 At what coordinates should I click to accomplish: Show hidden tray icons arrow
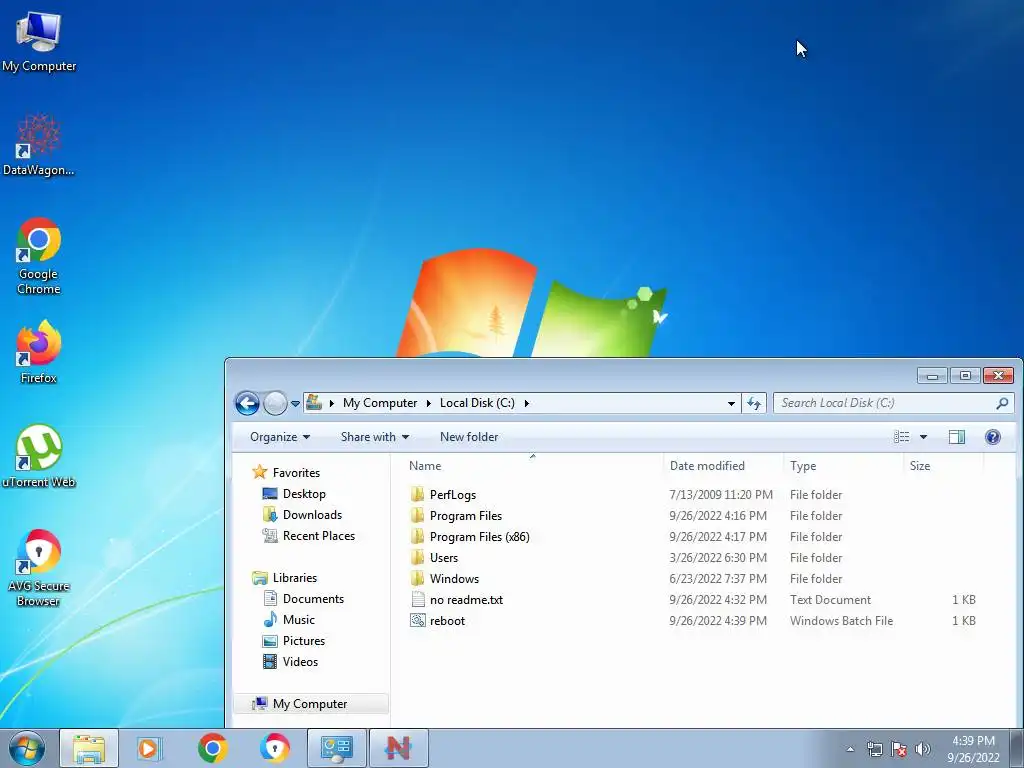point(850,749)
